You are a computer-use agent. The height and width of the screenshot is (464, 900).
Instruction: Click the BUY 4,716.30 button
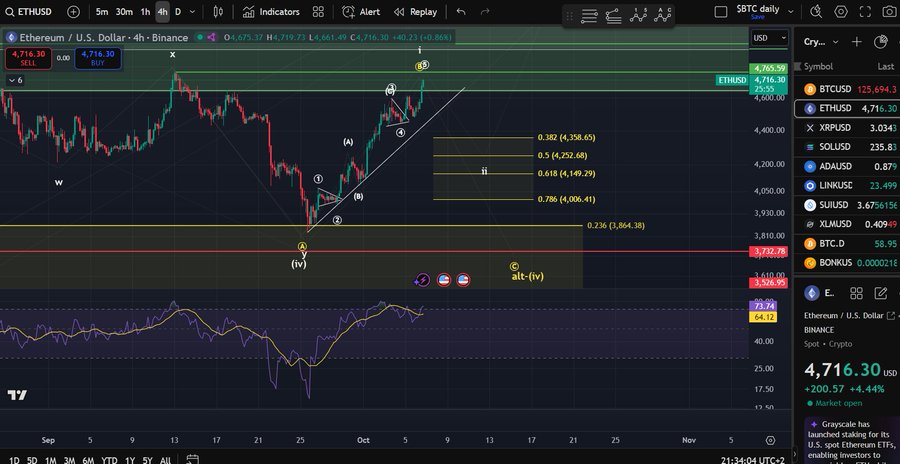(x=98, y=58)
